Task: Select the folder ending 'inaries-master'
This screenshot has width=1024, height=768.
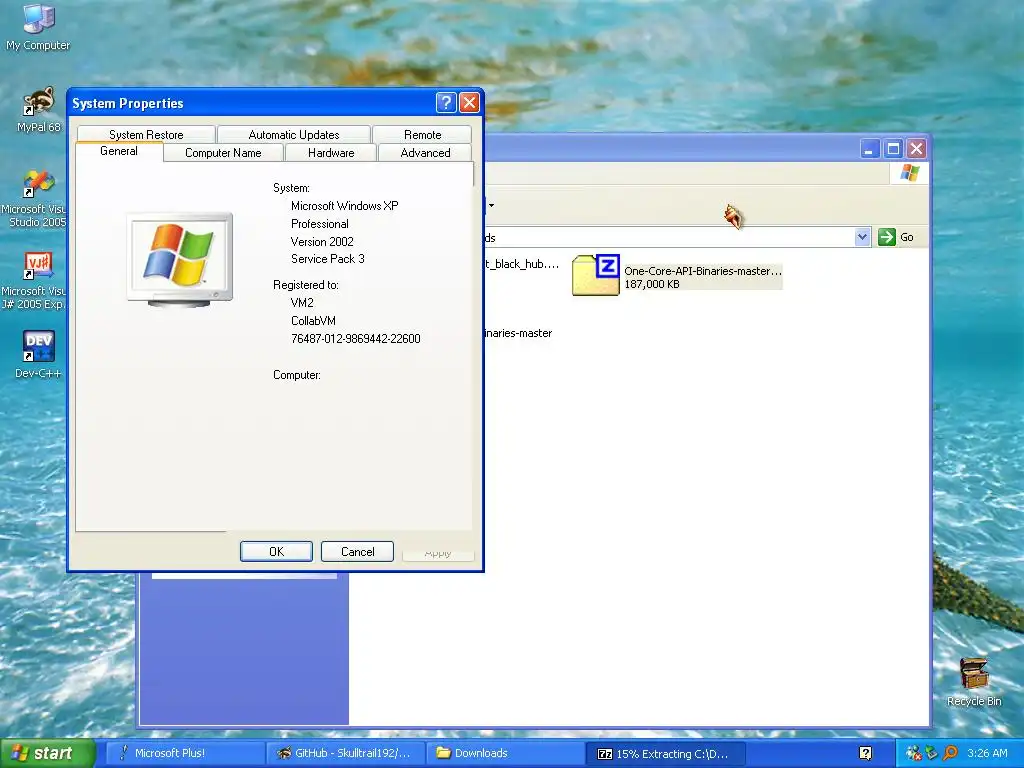Action: (519, 333)
